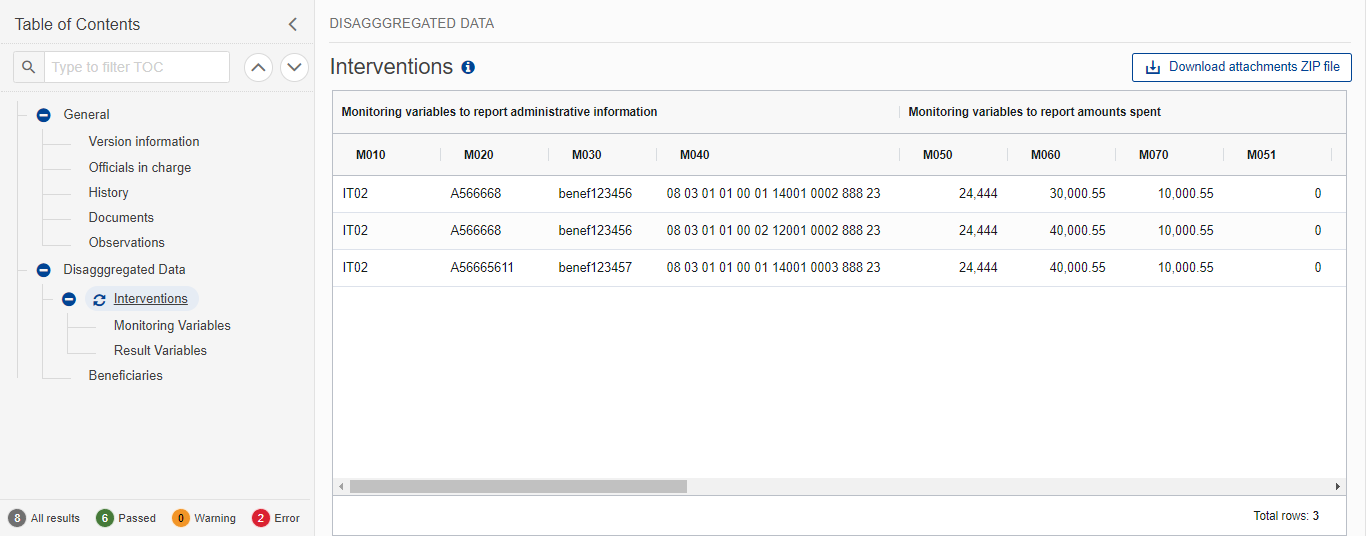Jump to previous TOC item with up arrow
1366x536 pixels.
[x=258, y=67]
